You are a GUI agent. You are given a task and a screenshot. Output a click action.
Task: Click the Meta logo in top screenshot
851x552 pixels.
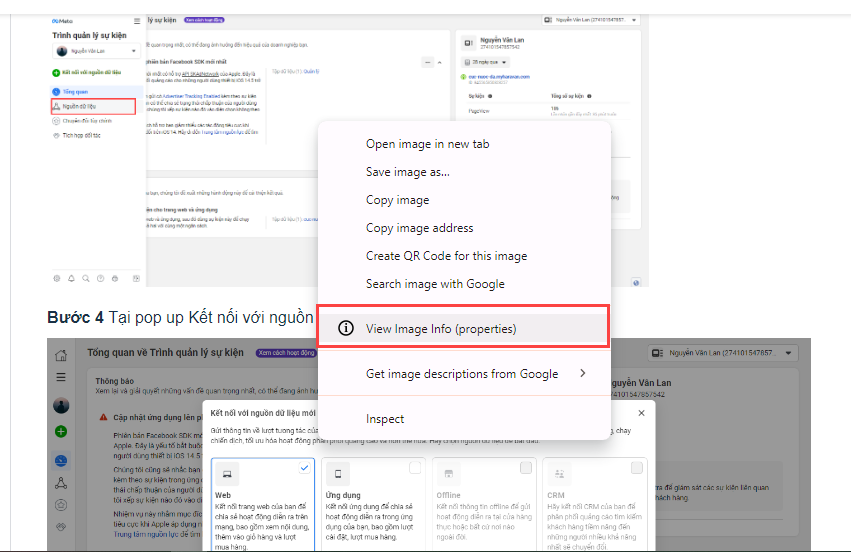62,21
